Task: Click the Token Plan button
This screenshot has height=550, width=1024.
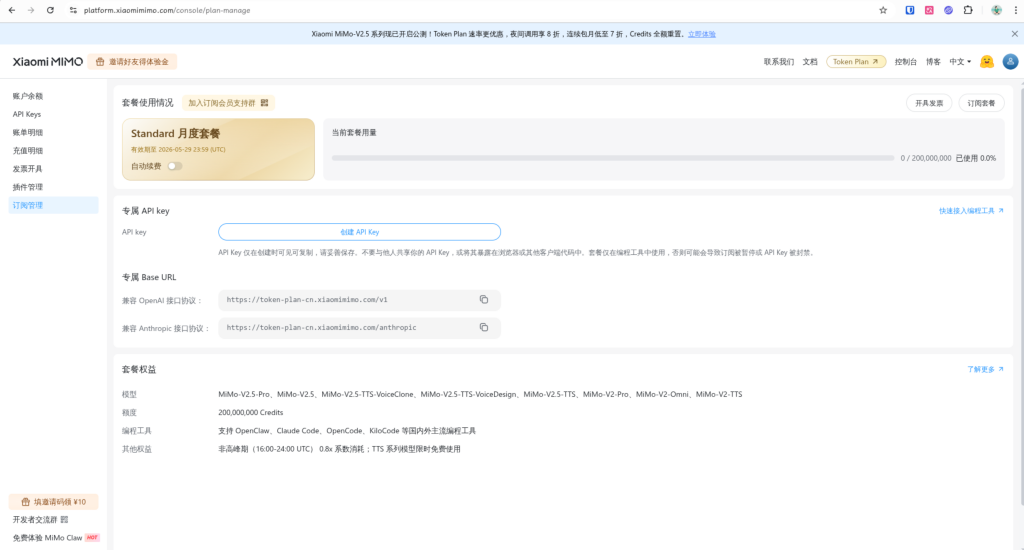Action: (x=856, y=61)
